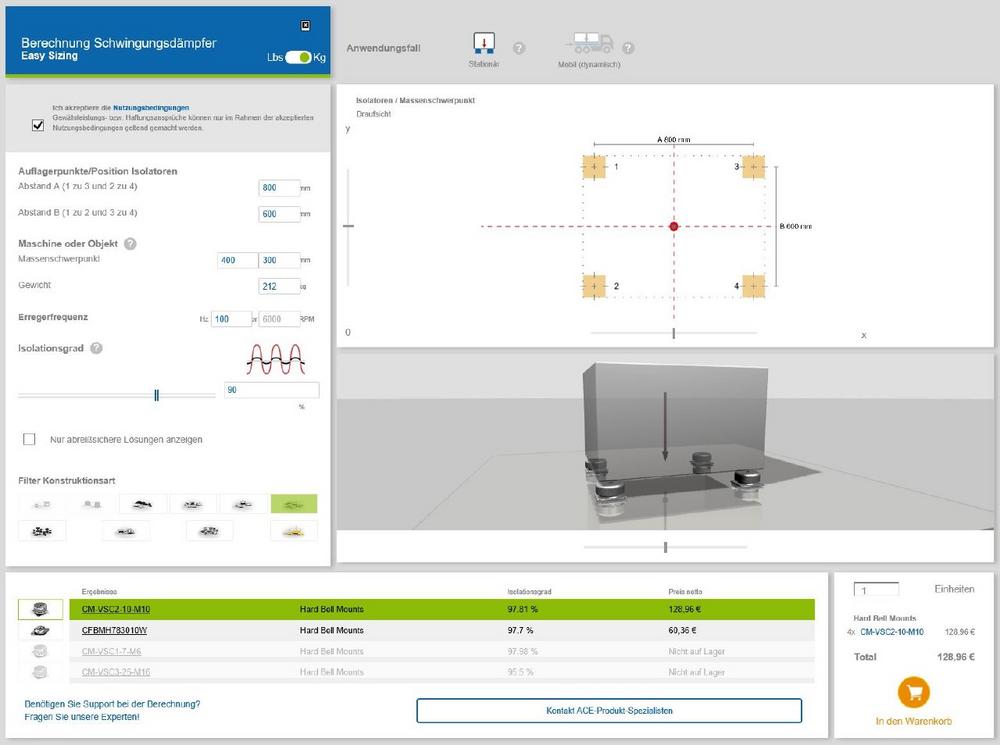Open help icon next to Maschine oder Objekt
The height and width of the screenshot is (745, 1000).
(130, 244)
